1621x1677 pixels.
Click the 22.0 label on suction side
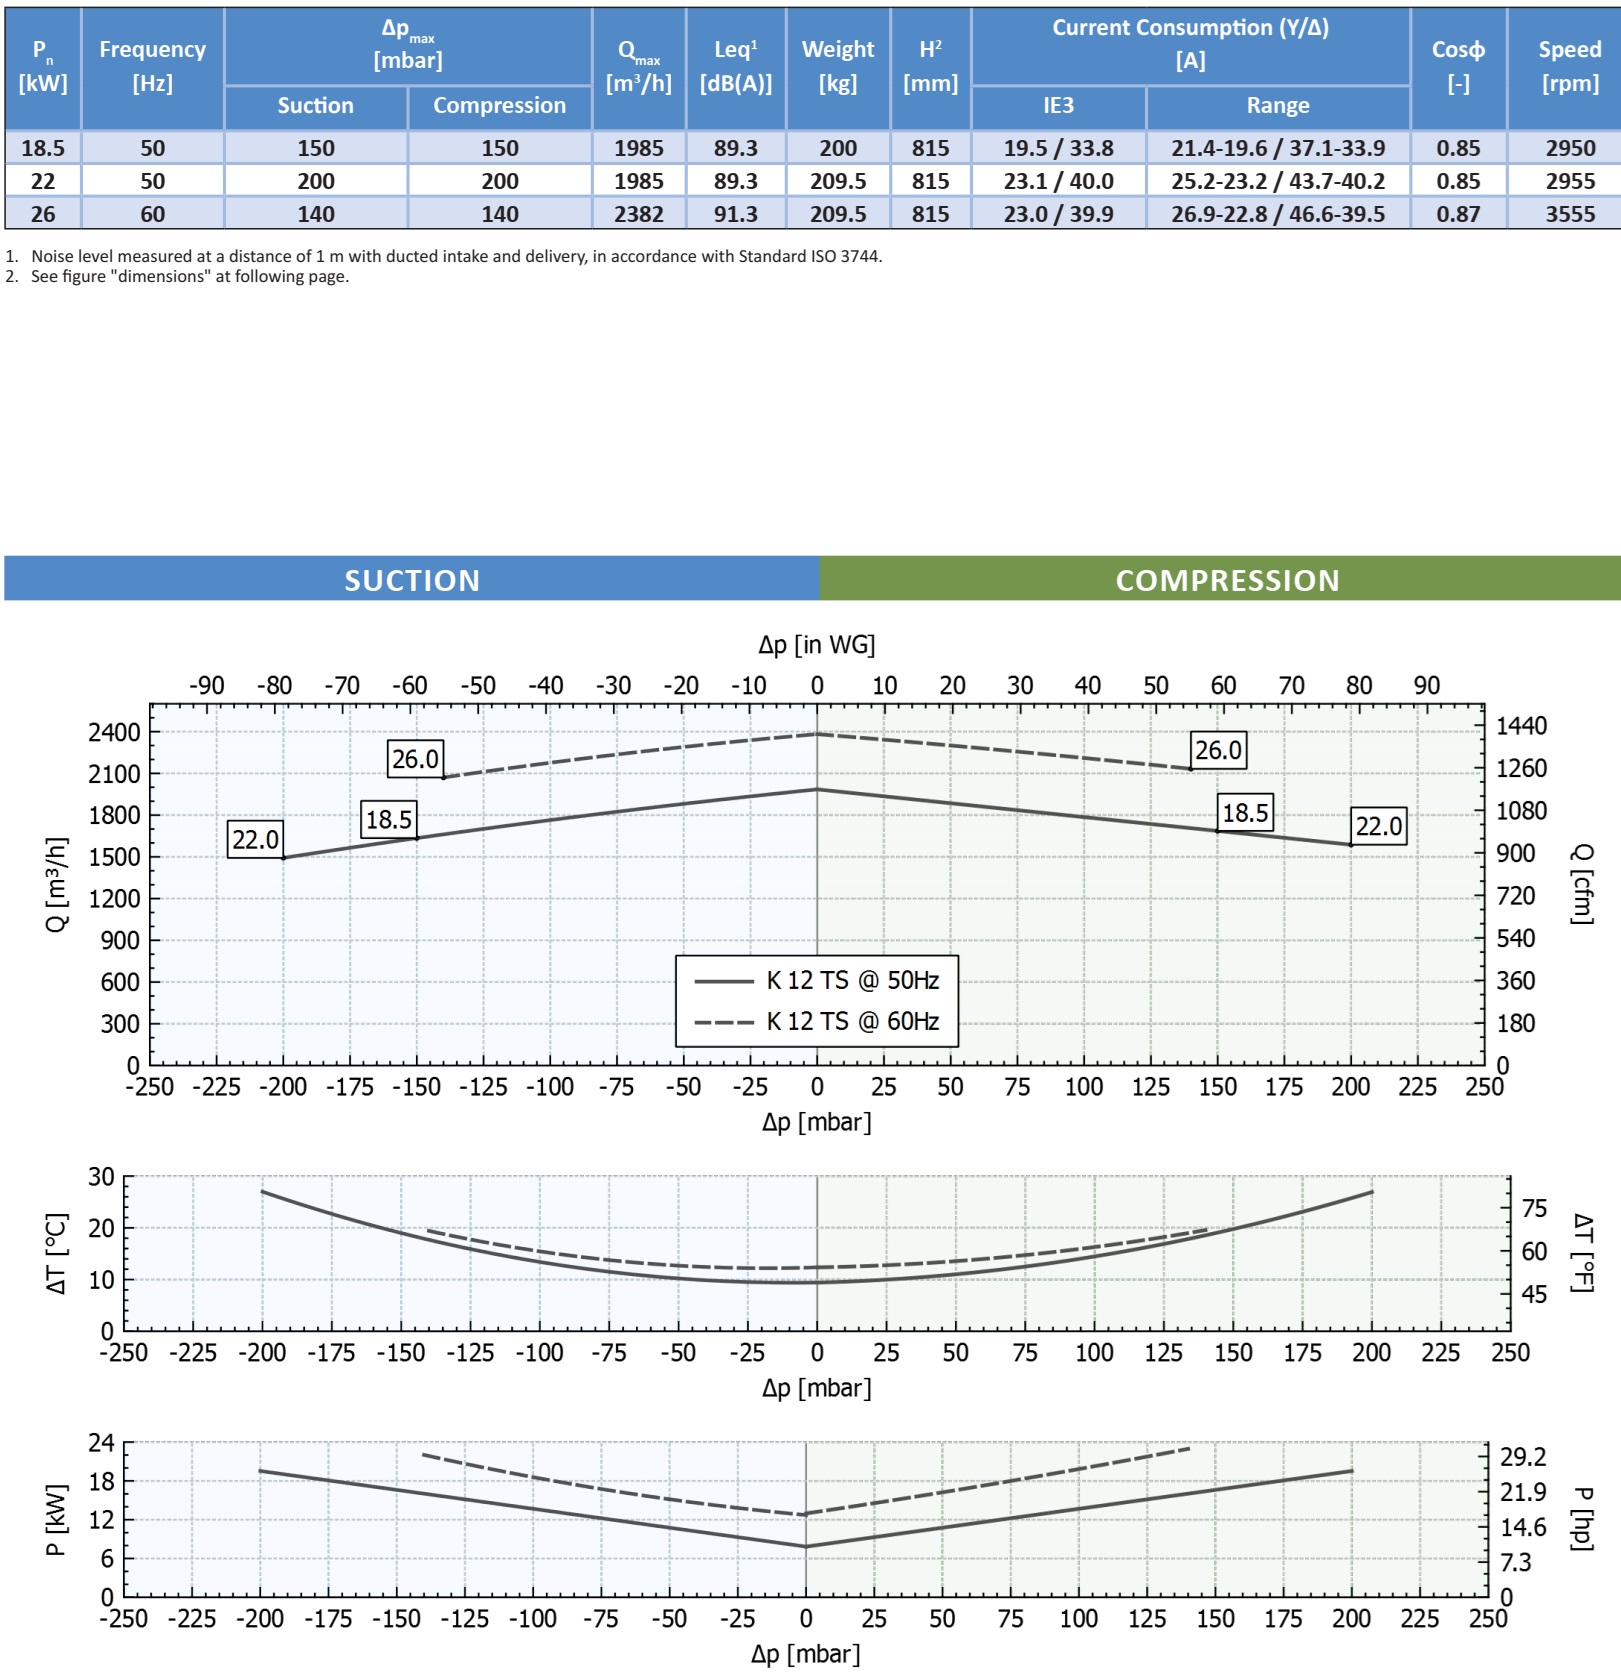(255, 839)
